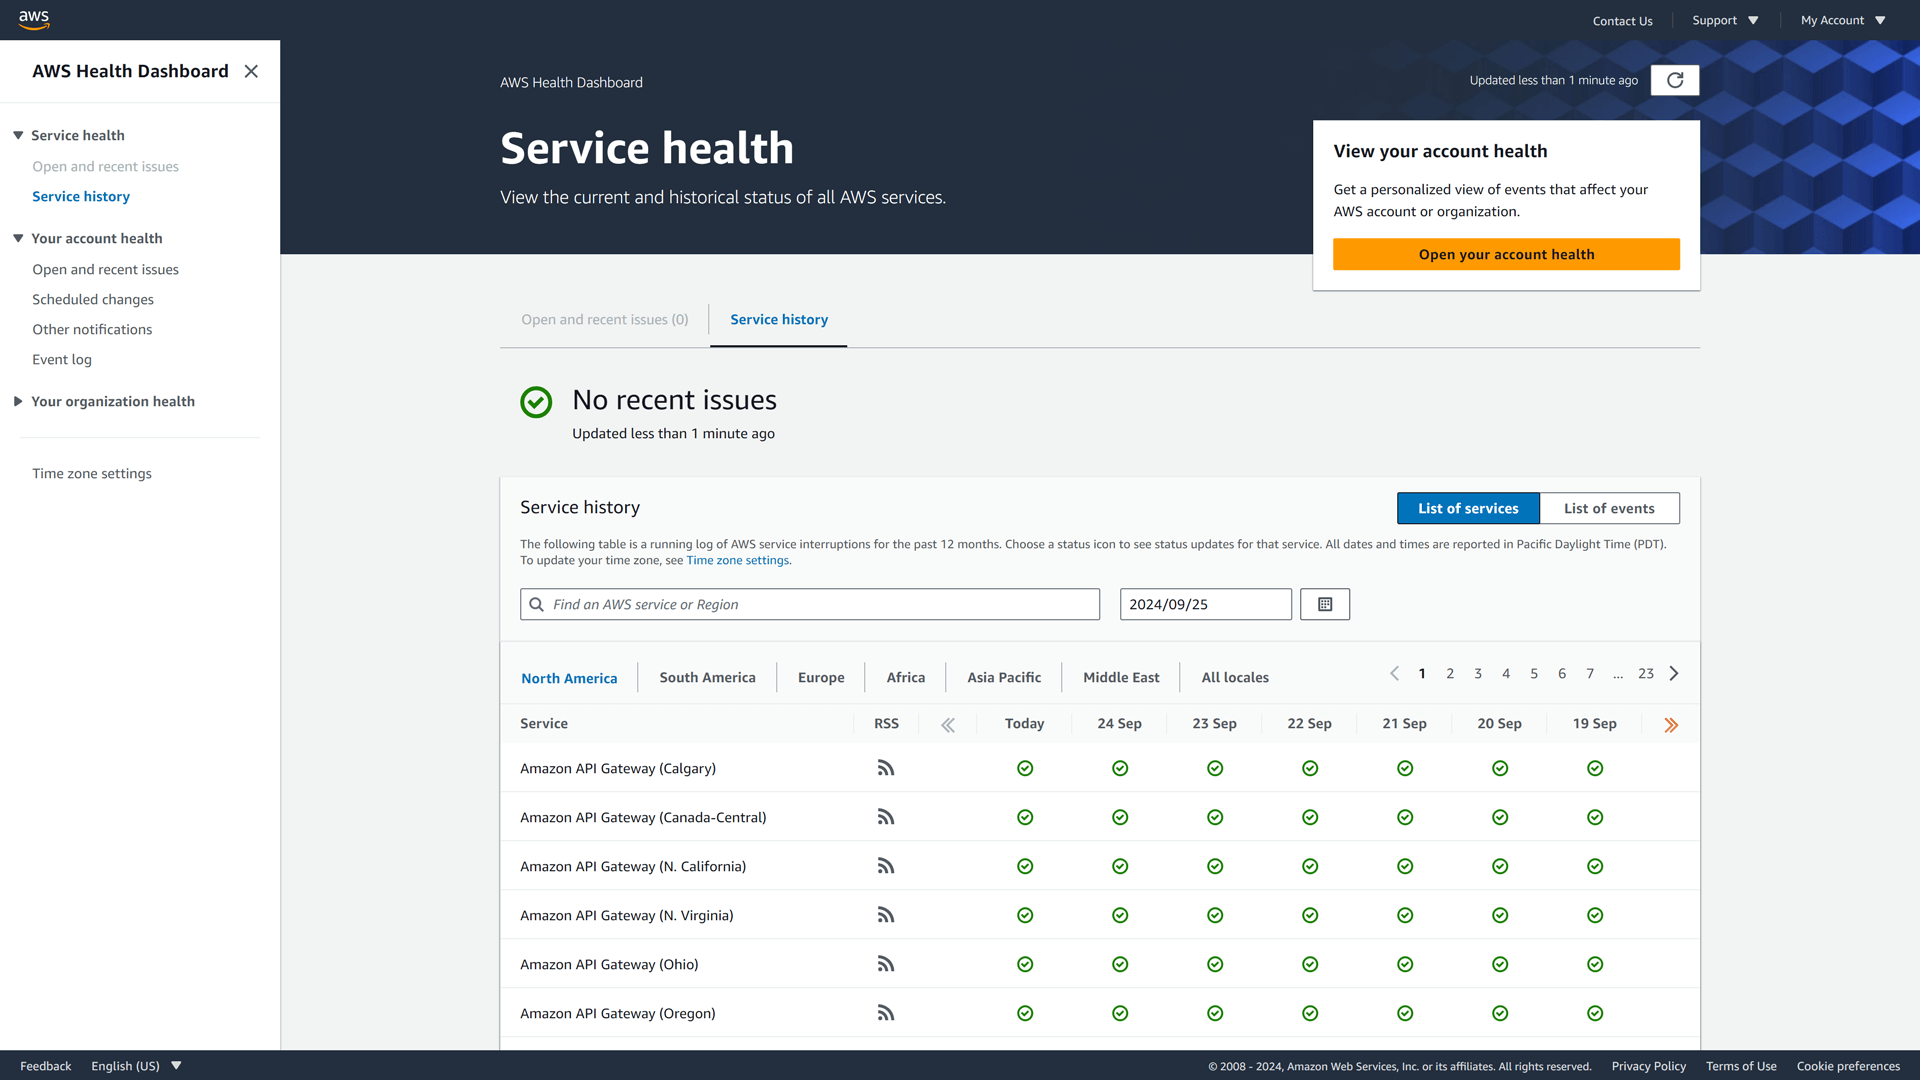Collapse the Service health section
Image resolution: width=1920 pixels, height=1080 pixels.
[17, 135]
